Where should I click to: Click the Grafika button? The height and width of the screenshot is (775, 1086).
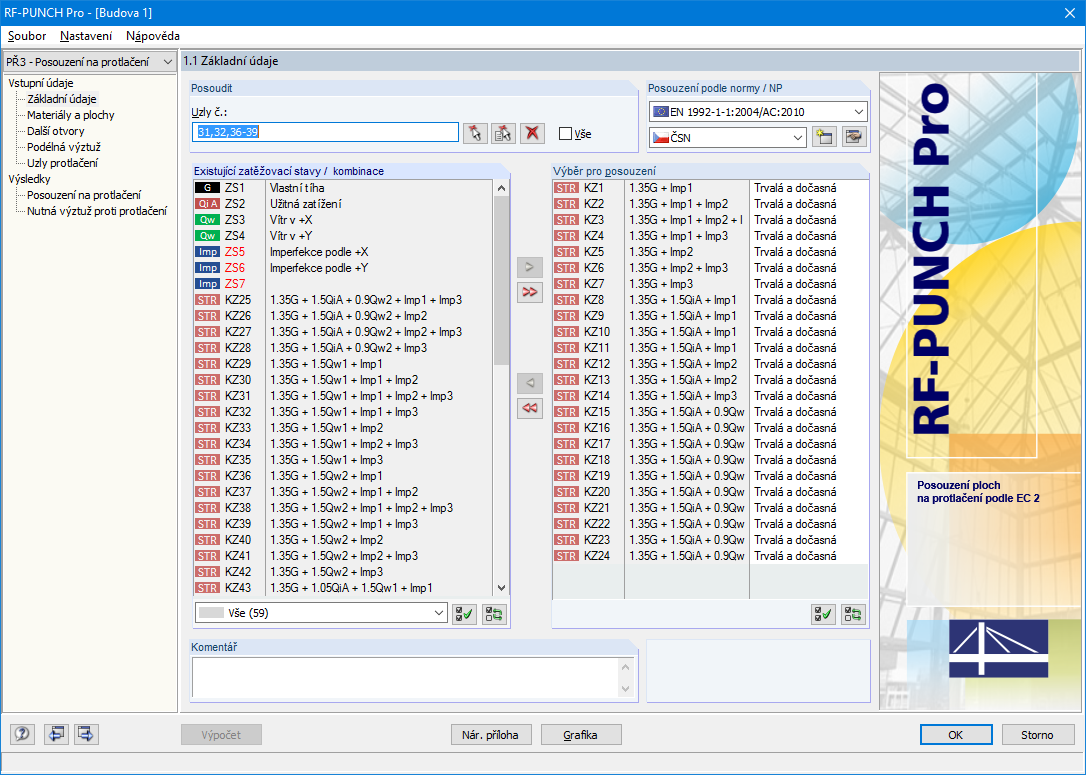pyautogui.click(x=580, y=735)
